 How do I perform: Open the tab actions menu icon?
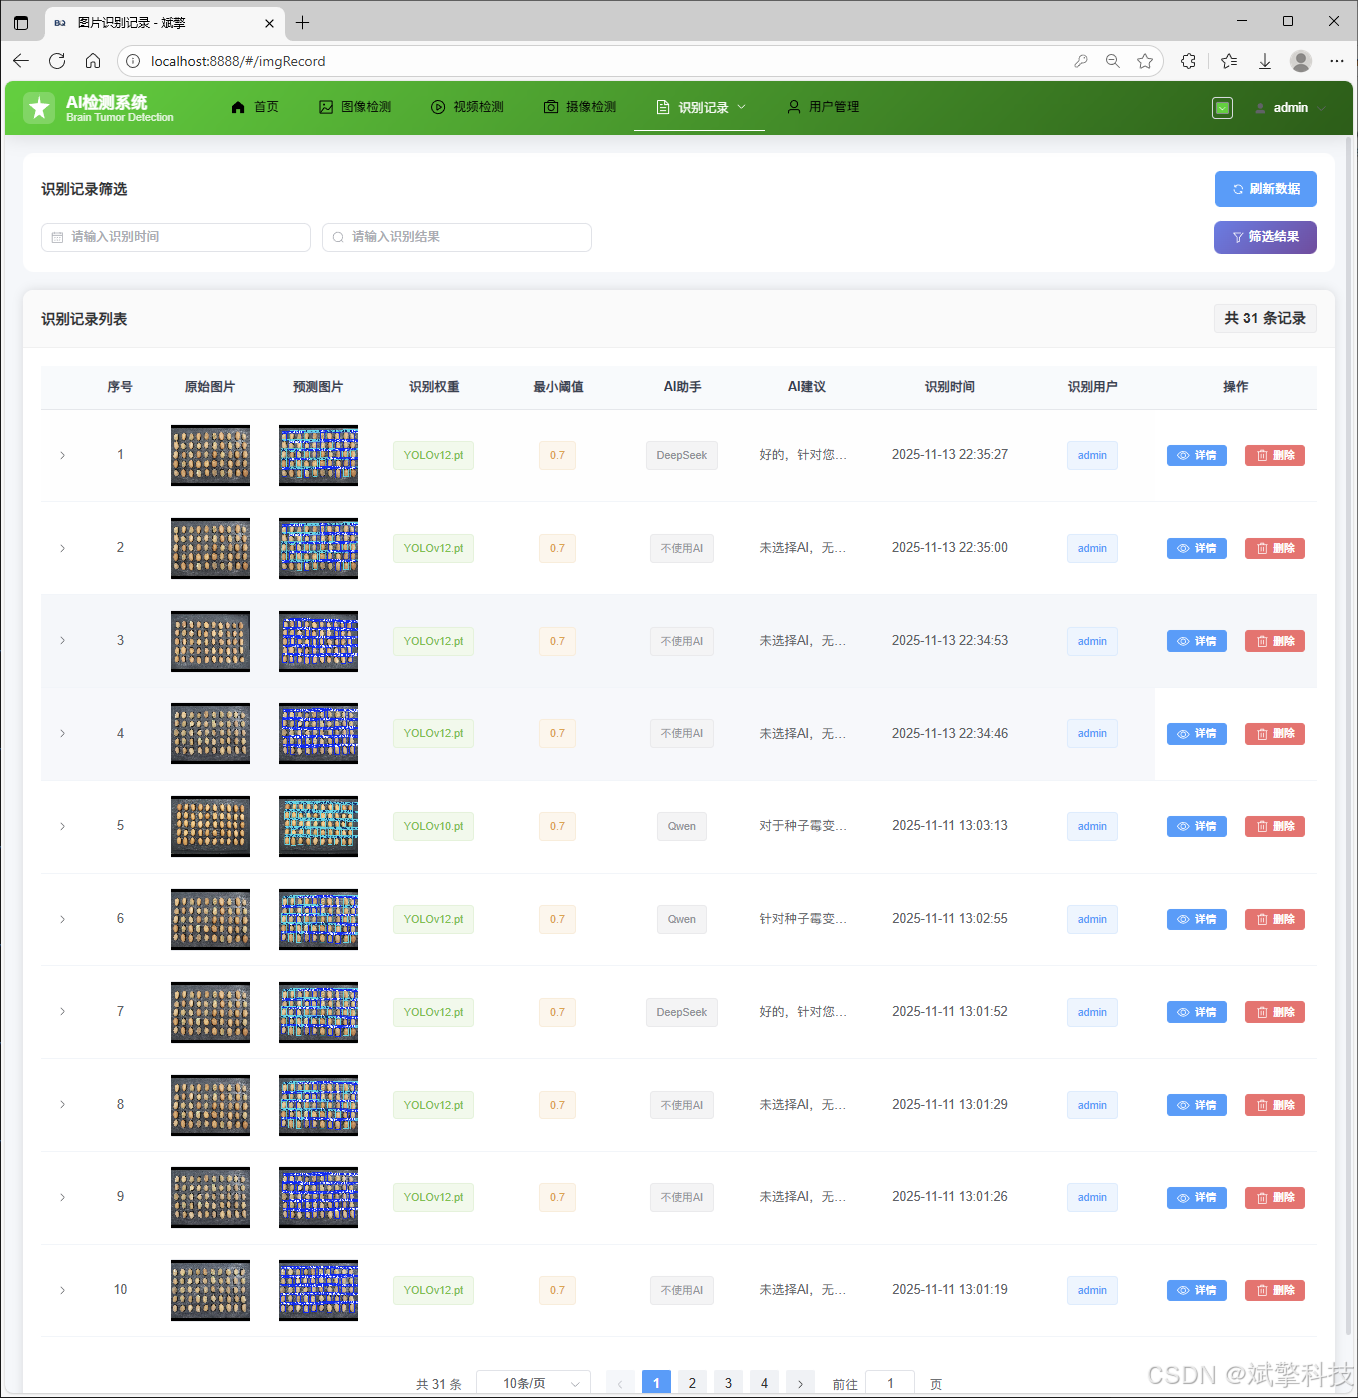coord(21,22)
